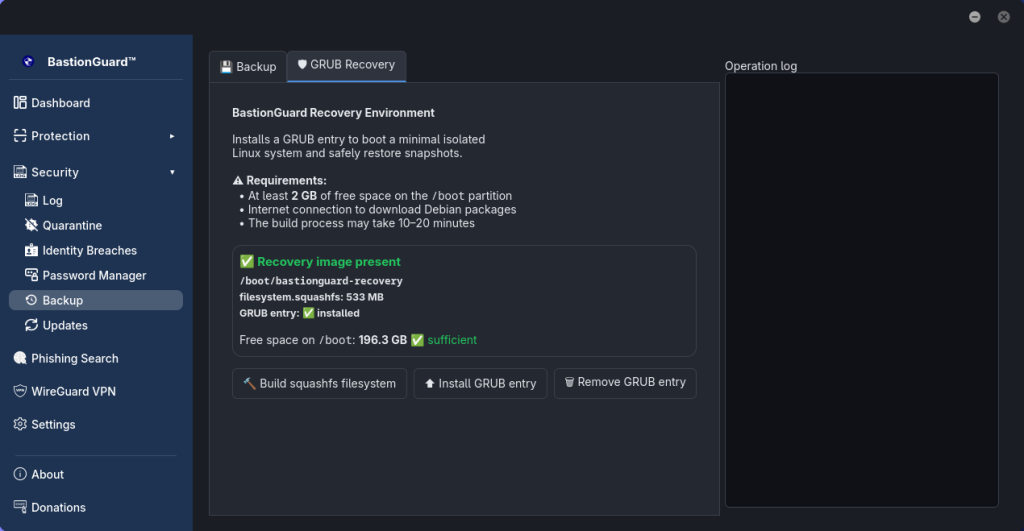
Task: Switch to the Backup tab
Action: click(x=248, y=67)
